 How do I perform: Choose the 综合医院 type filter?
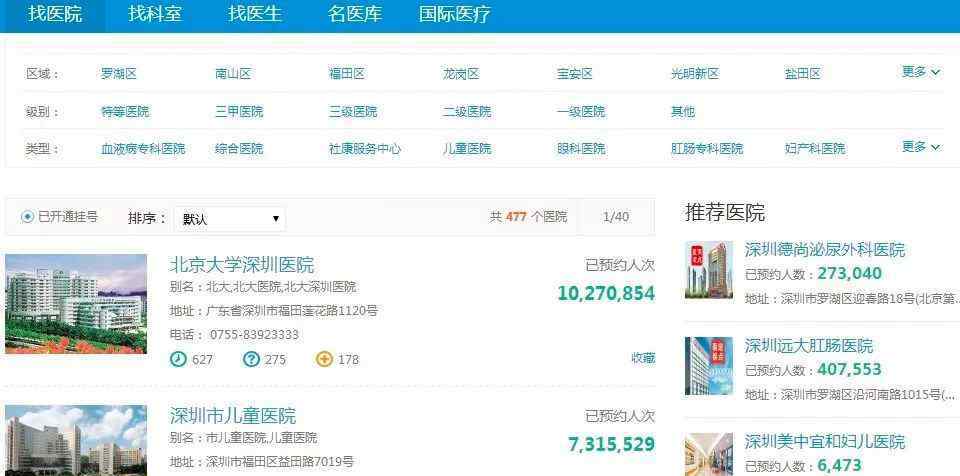[x=239, y=149]
